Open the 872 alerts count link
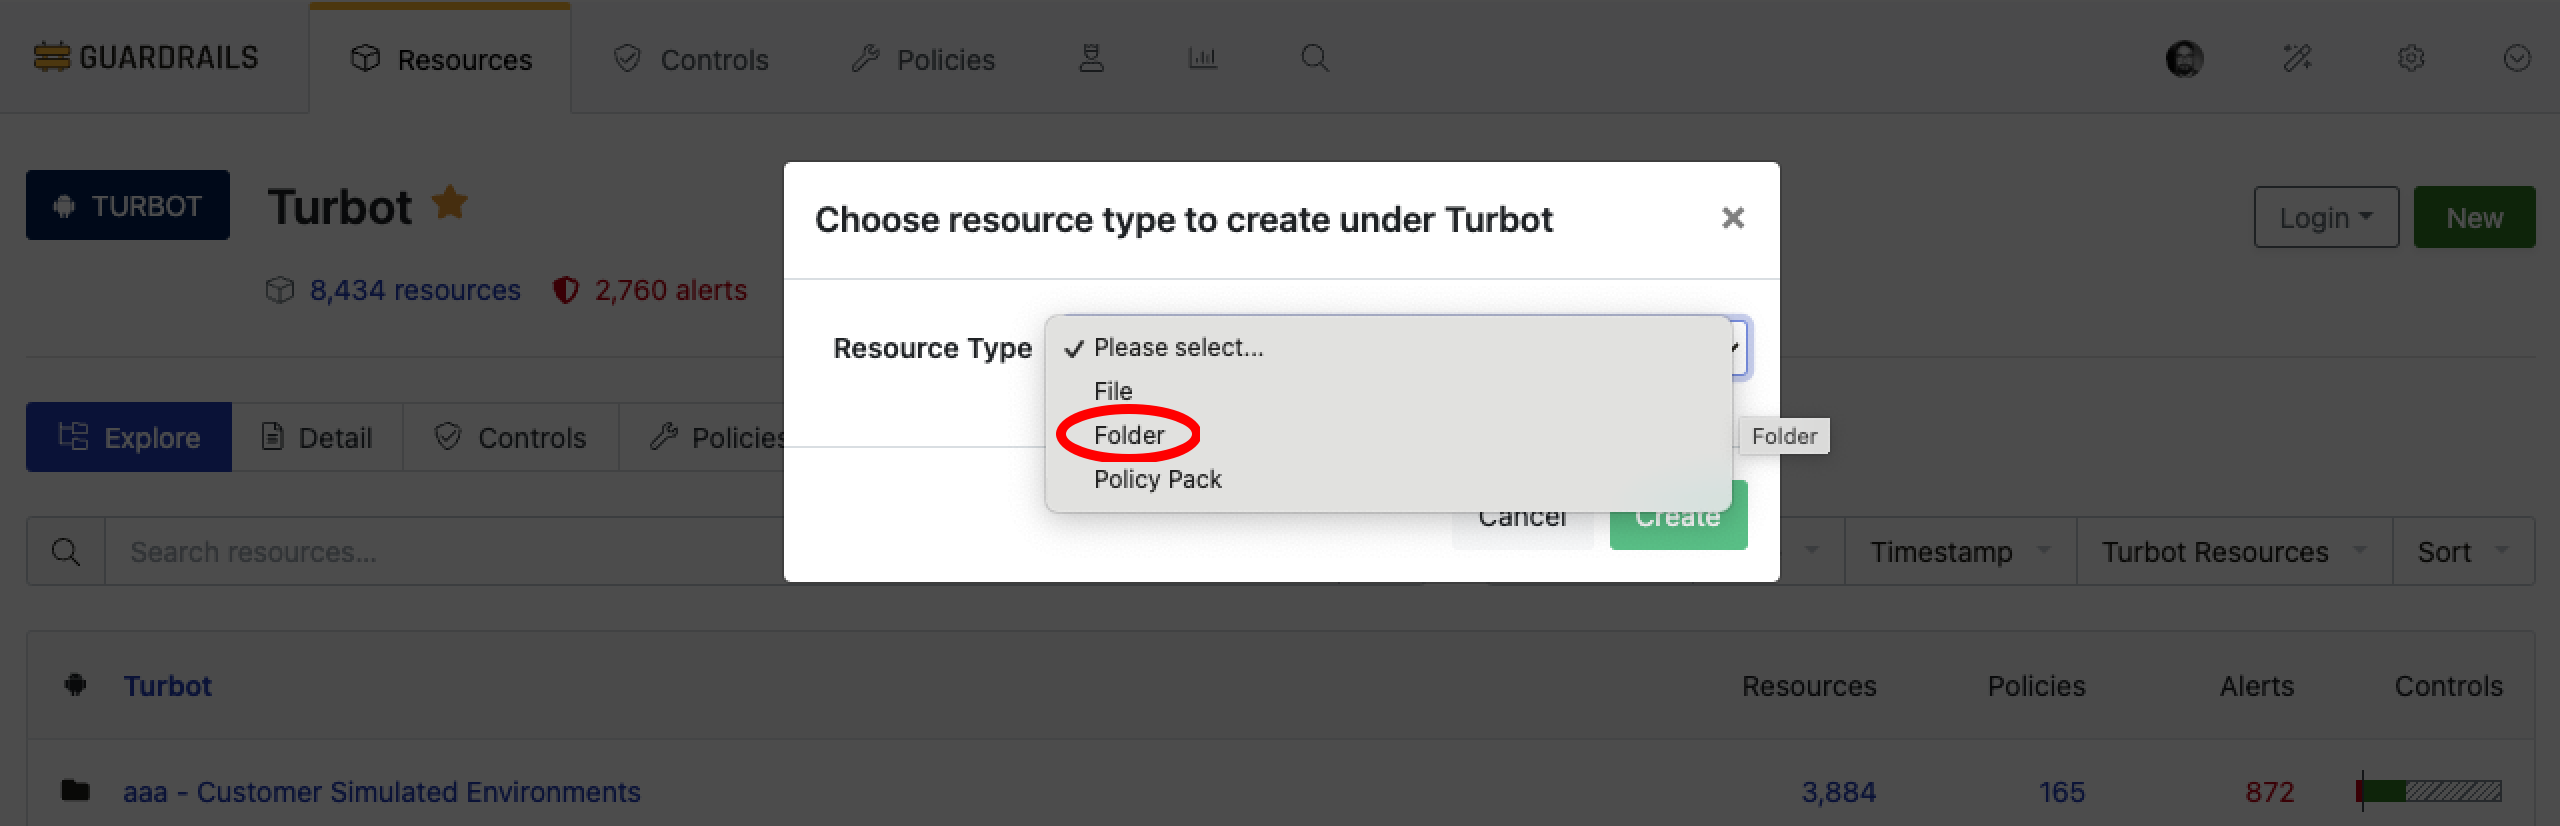2560x826 pixels. point(2269,792)
